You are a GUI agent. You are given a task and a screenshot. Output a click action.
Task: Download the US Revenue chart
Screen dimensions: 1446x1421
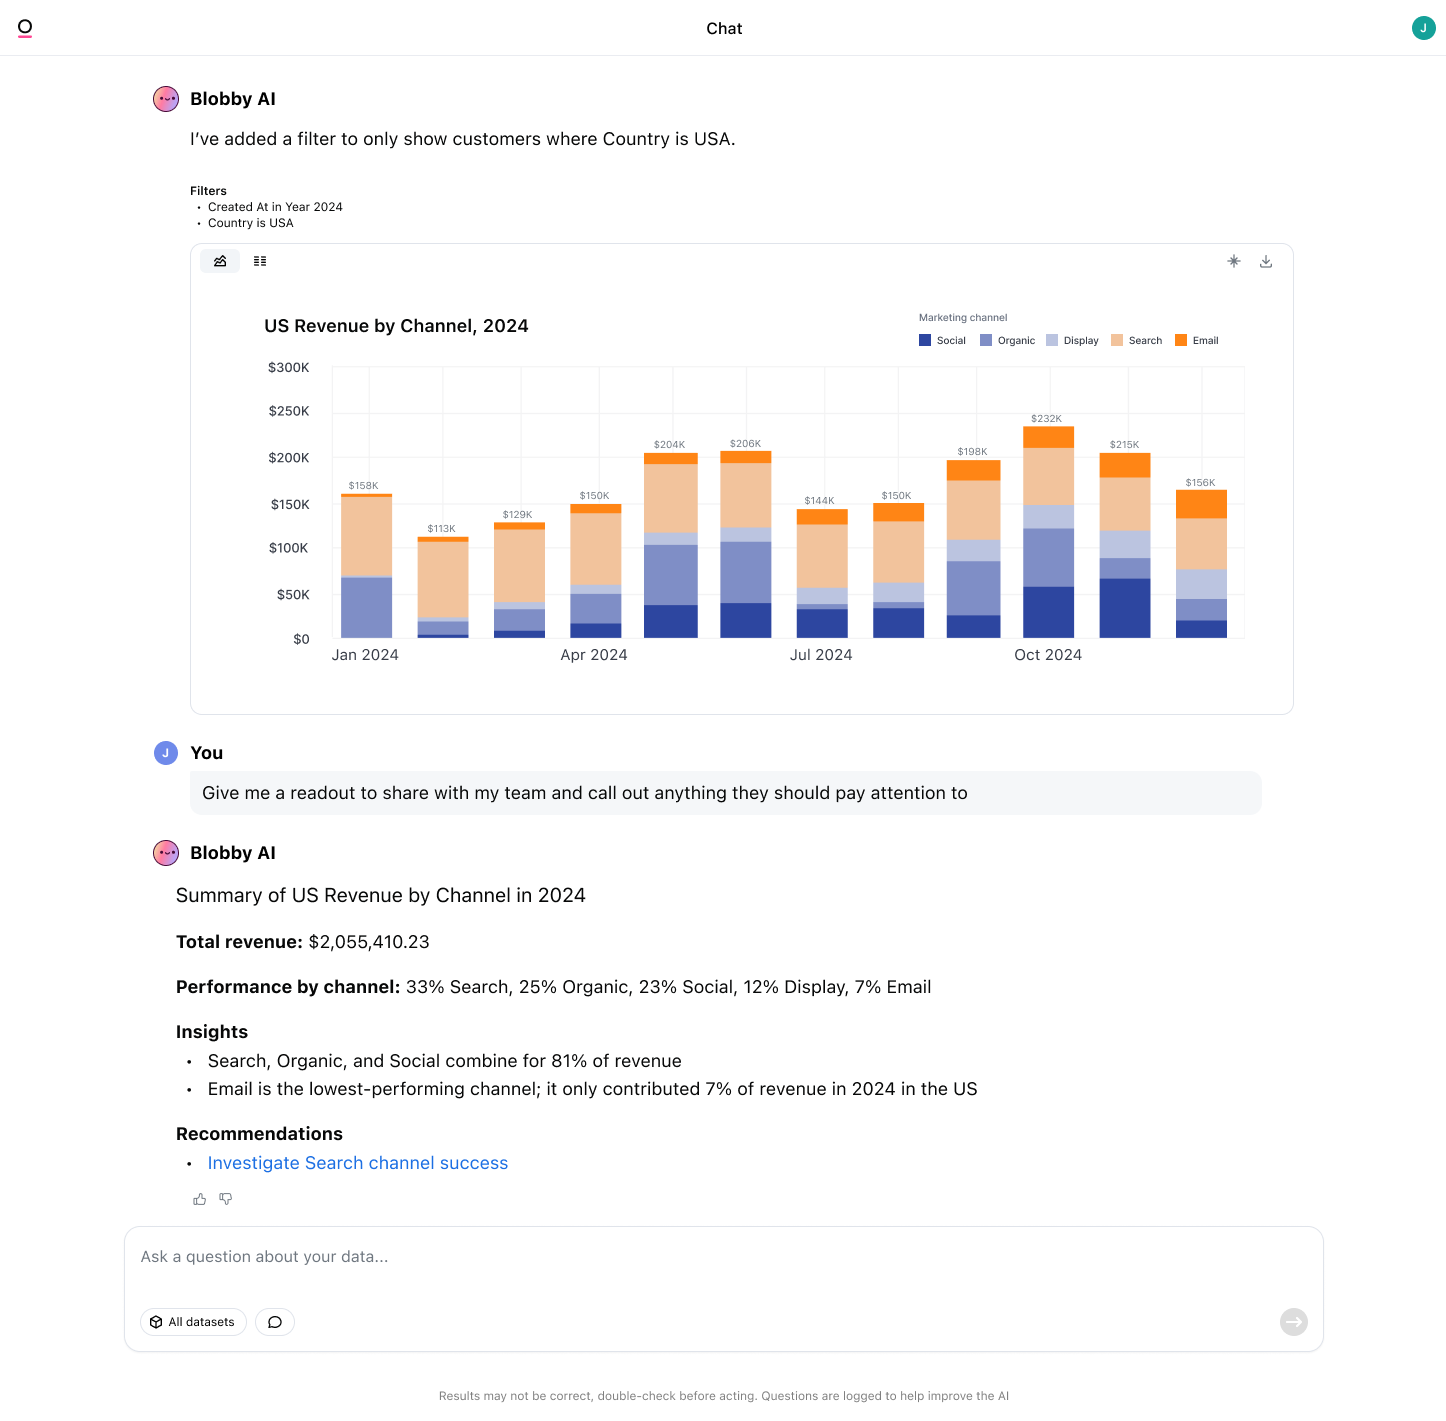click(x=1266, y=261)
